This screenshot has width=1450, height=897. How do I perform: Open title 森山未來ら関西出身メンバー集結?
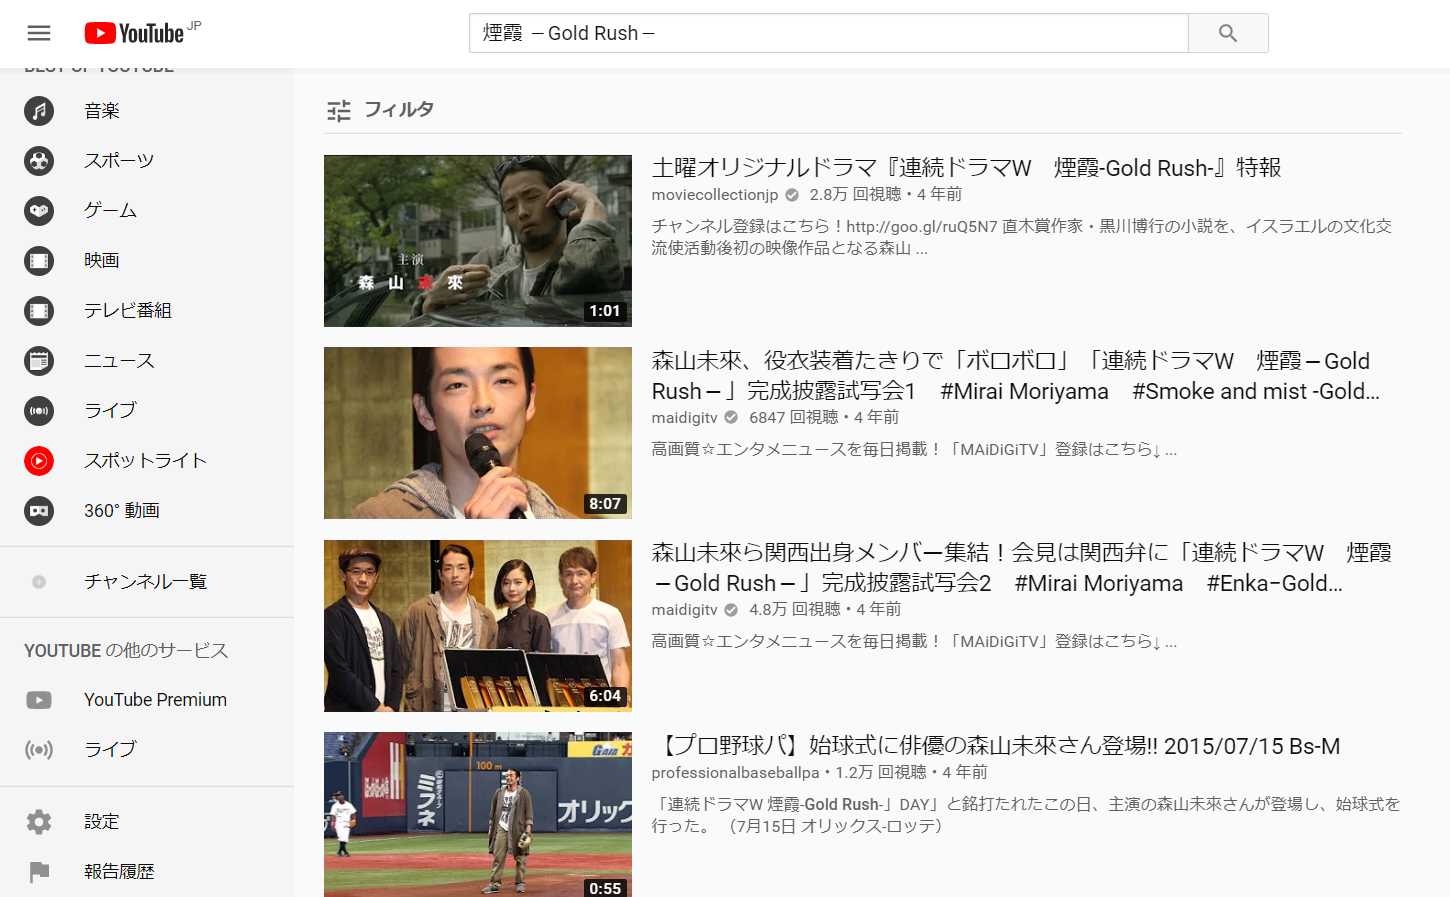coord(1022,568)
